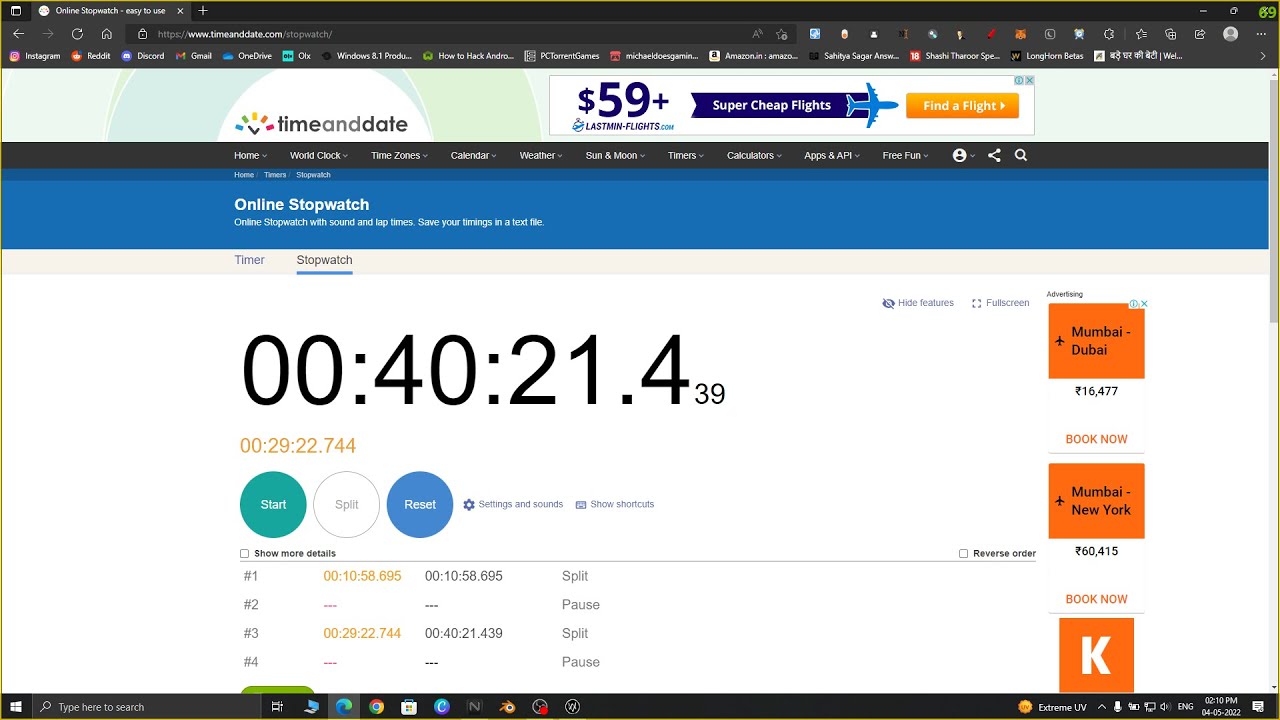
Task: Click Home in the breadcrumb
Action: click(244, 175)
